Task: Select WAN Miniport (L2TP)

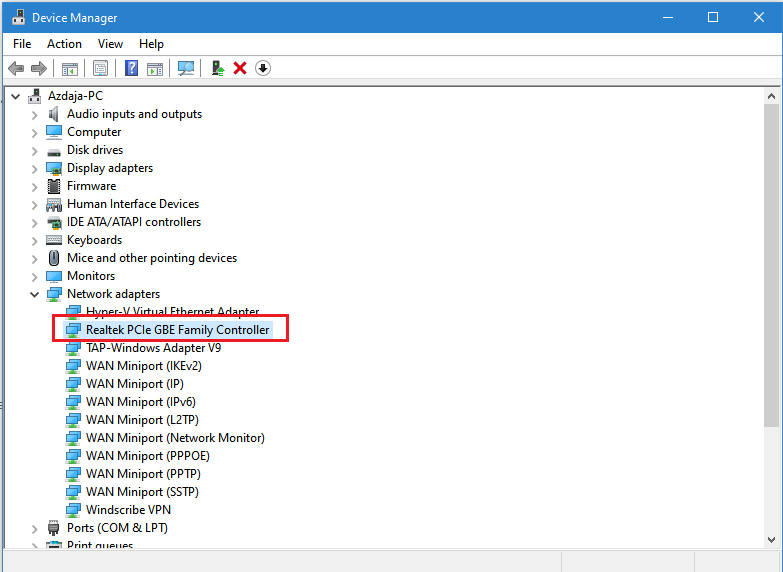Action: coord(142,420)
